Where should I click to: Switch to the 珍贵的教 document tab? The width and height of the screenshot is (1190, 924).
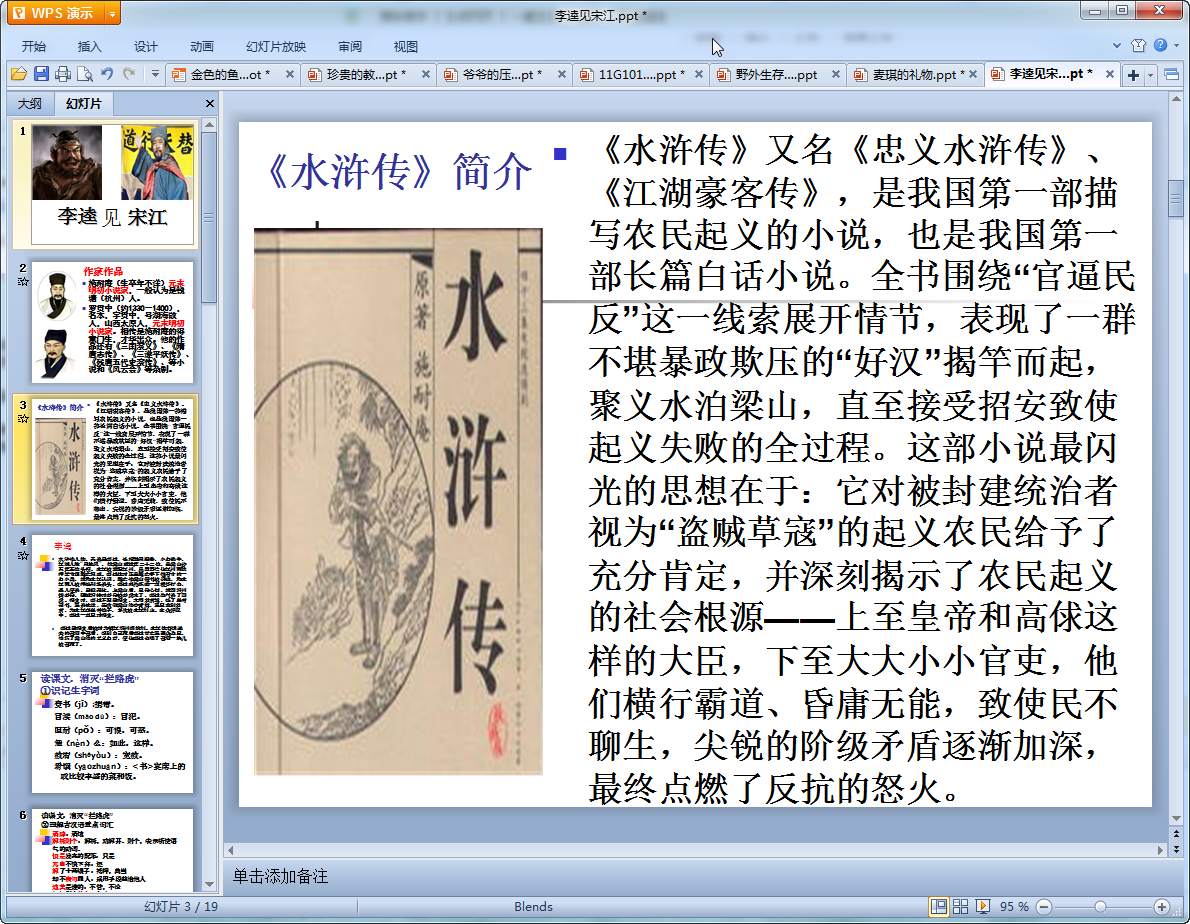(366, 74)
